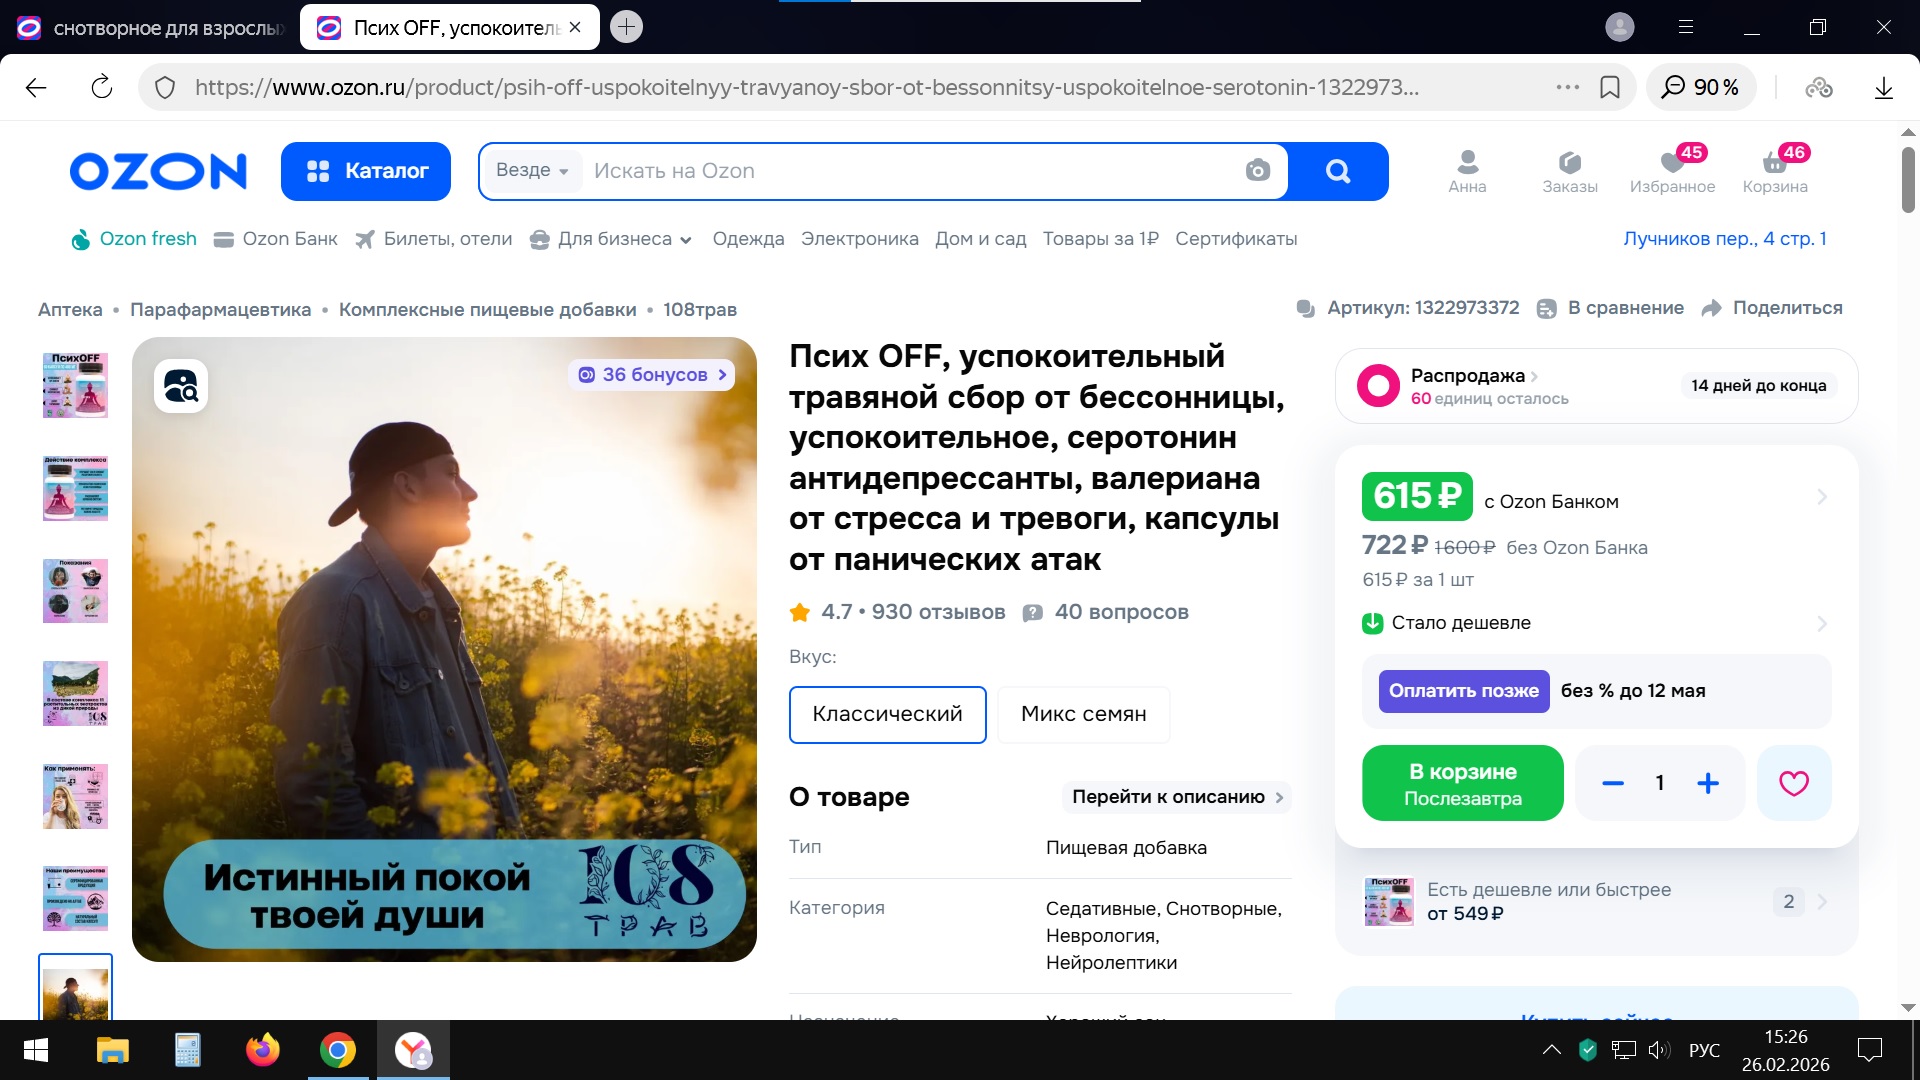The image size is (1920, 1080).
Task: Select the Микс семян flavor option
Action: pos(1083,714)
